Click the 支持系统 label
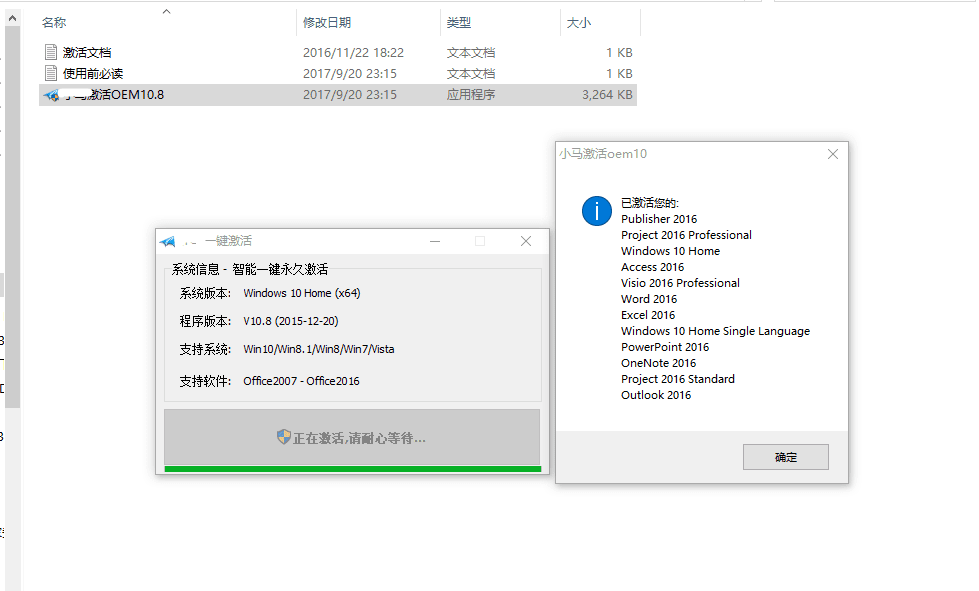Screen dimensions: 979x591 pyautogui.click(x=205, y=349)
